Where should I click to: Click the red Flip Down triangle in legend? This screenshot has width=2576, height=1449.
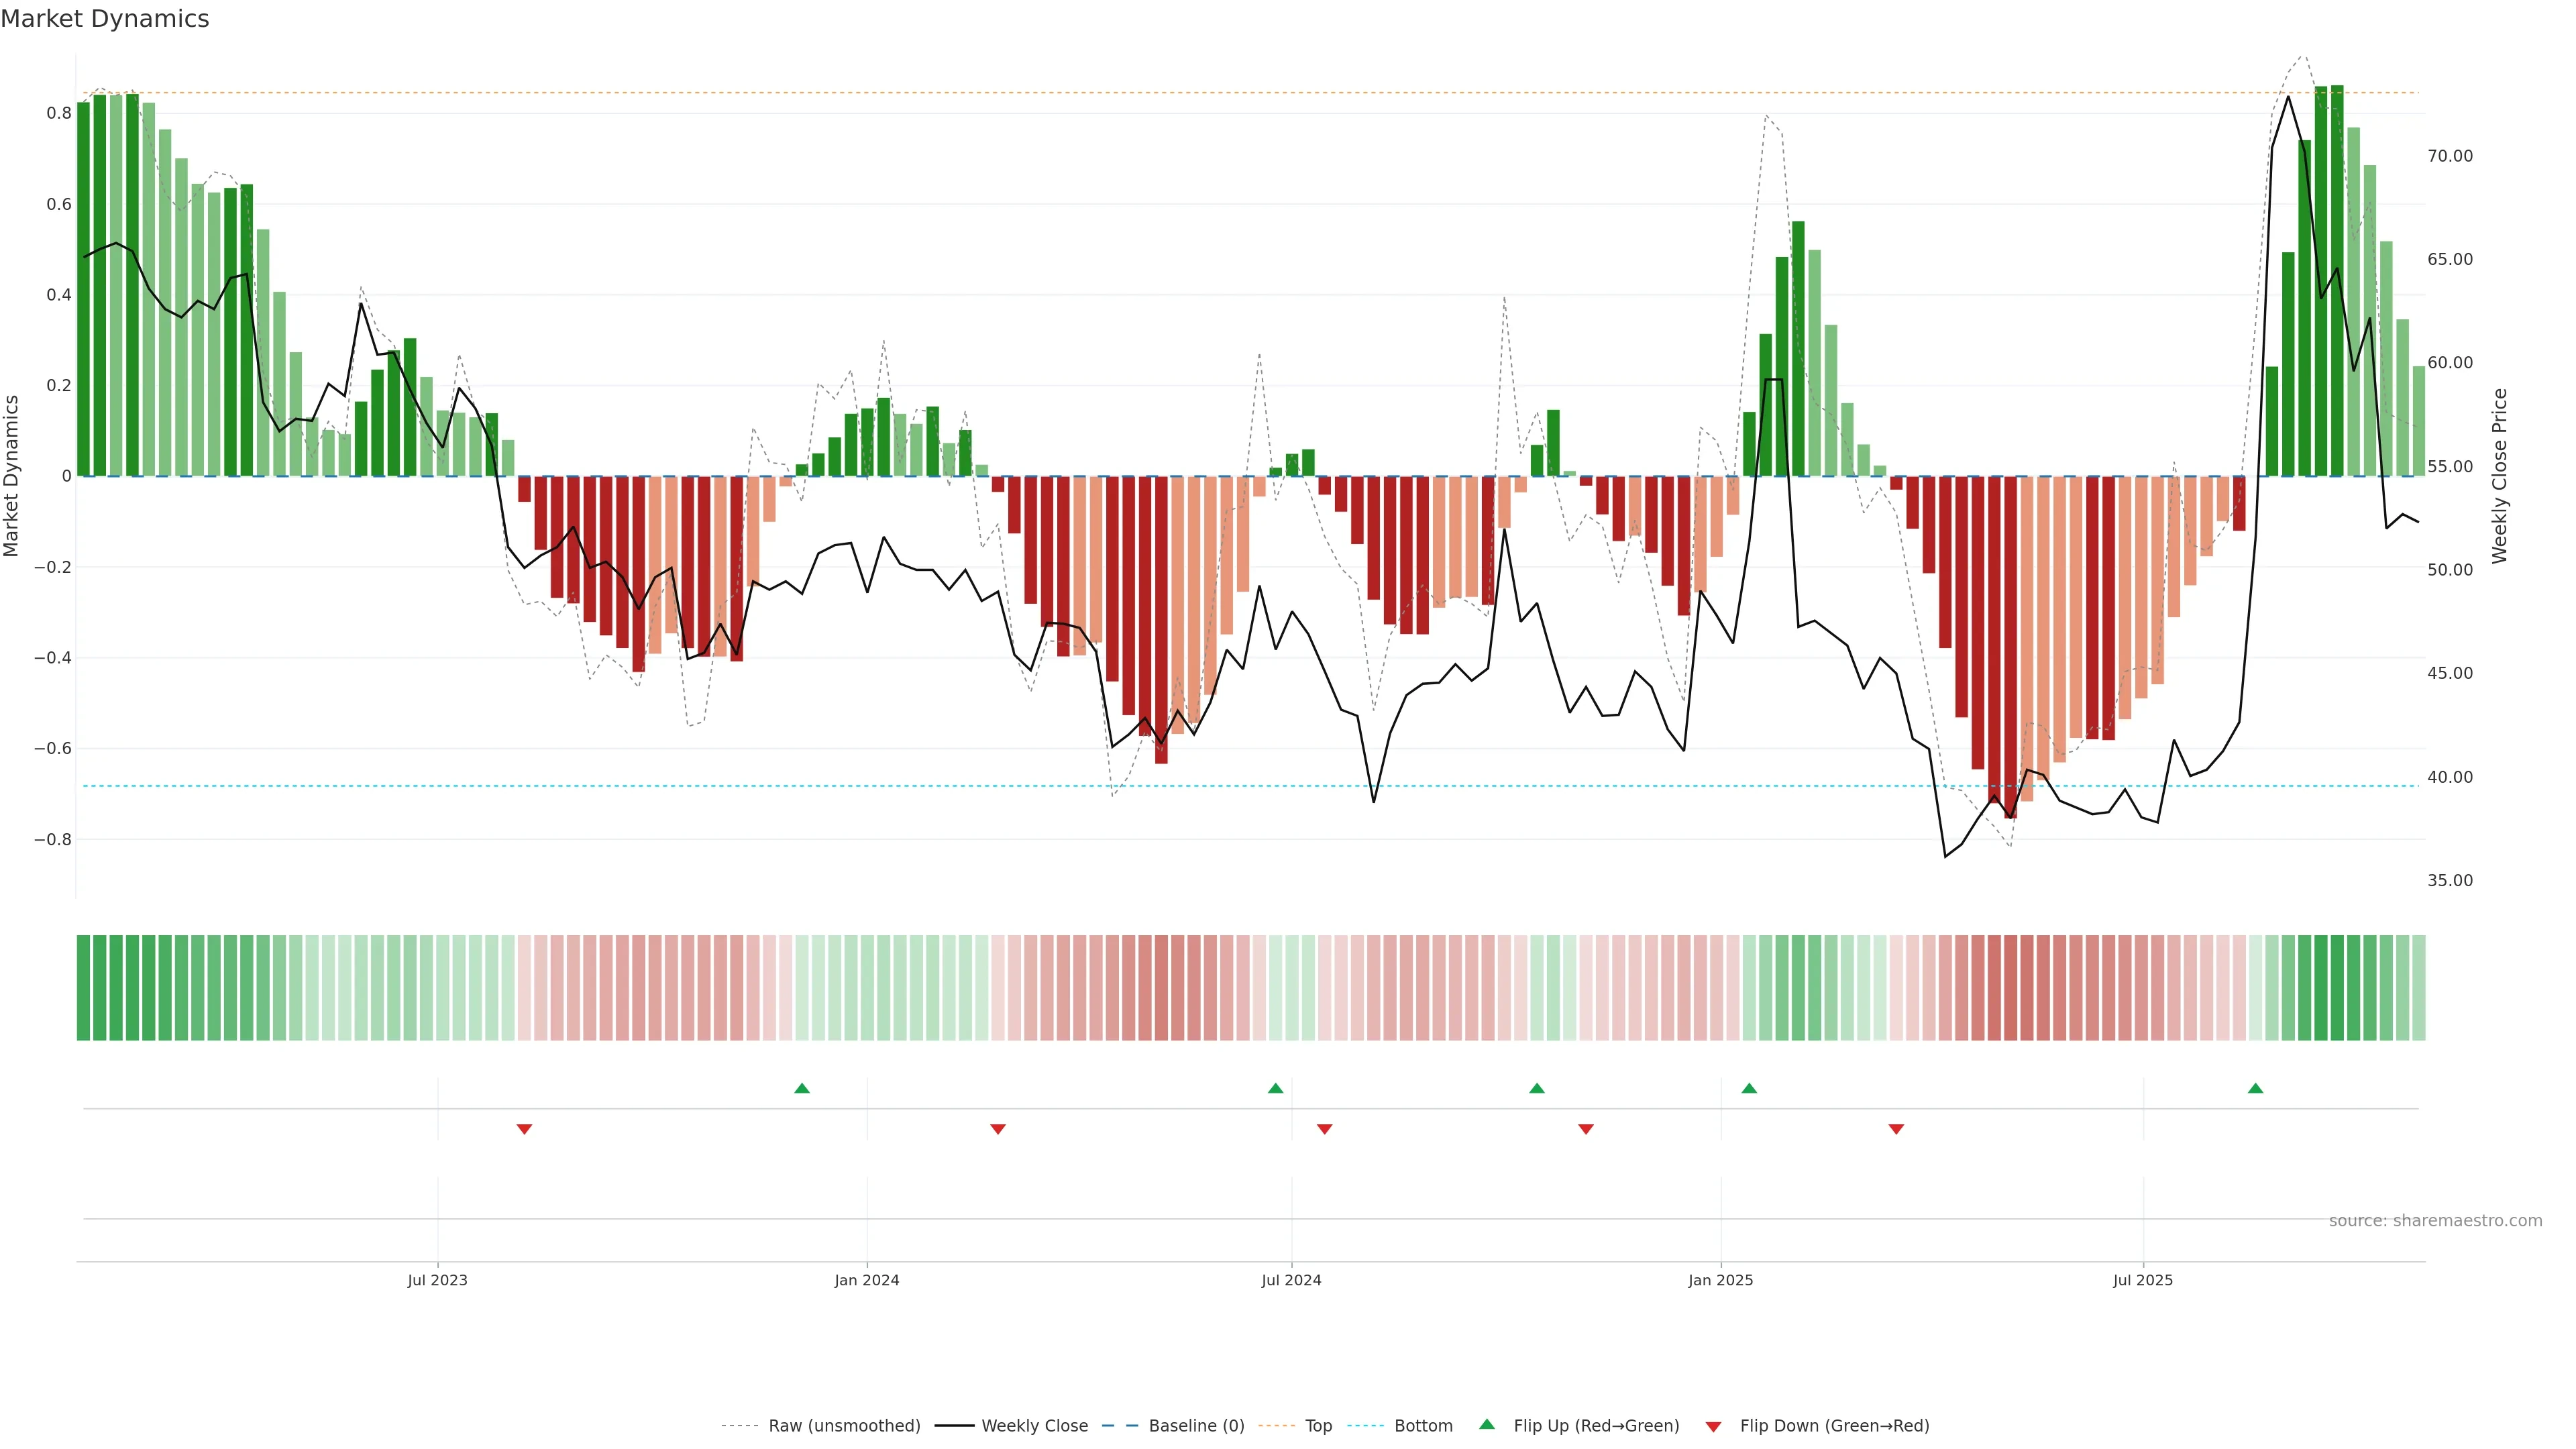click(1713, 1426)
